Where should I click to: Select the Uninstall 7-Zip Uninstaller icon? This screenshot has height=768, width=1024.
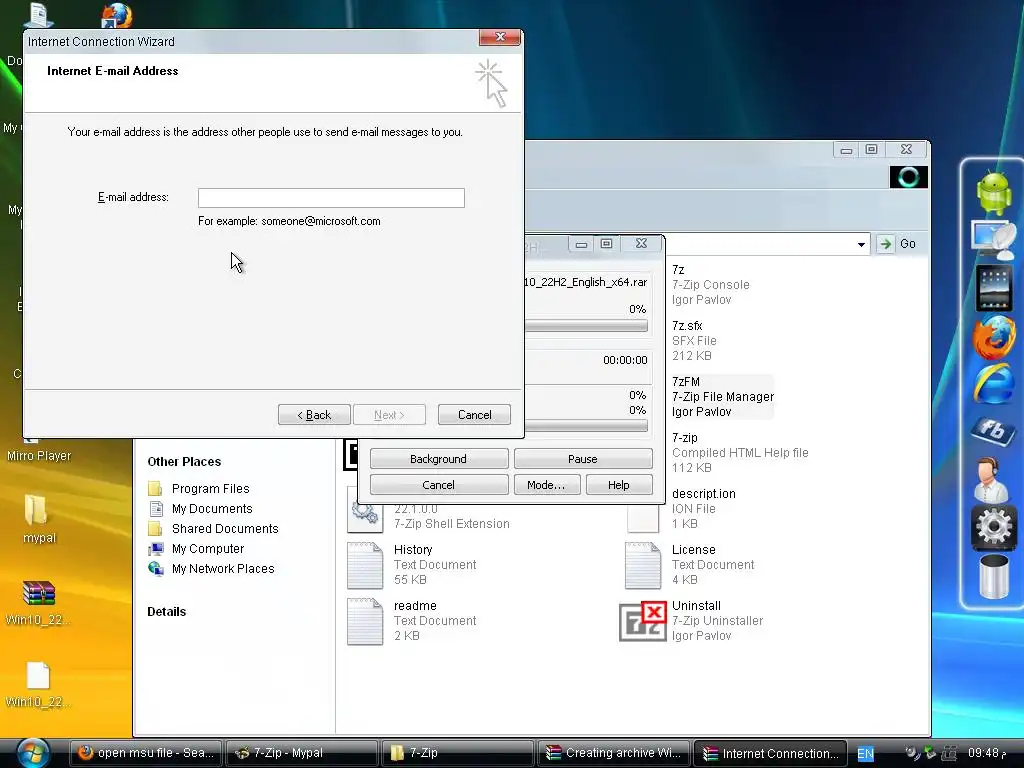(643, 621)
